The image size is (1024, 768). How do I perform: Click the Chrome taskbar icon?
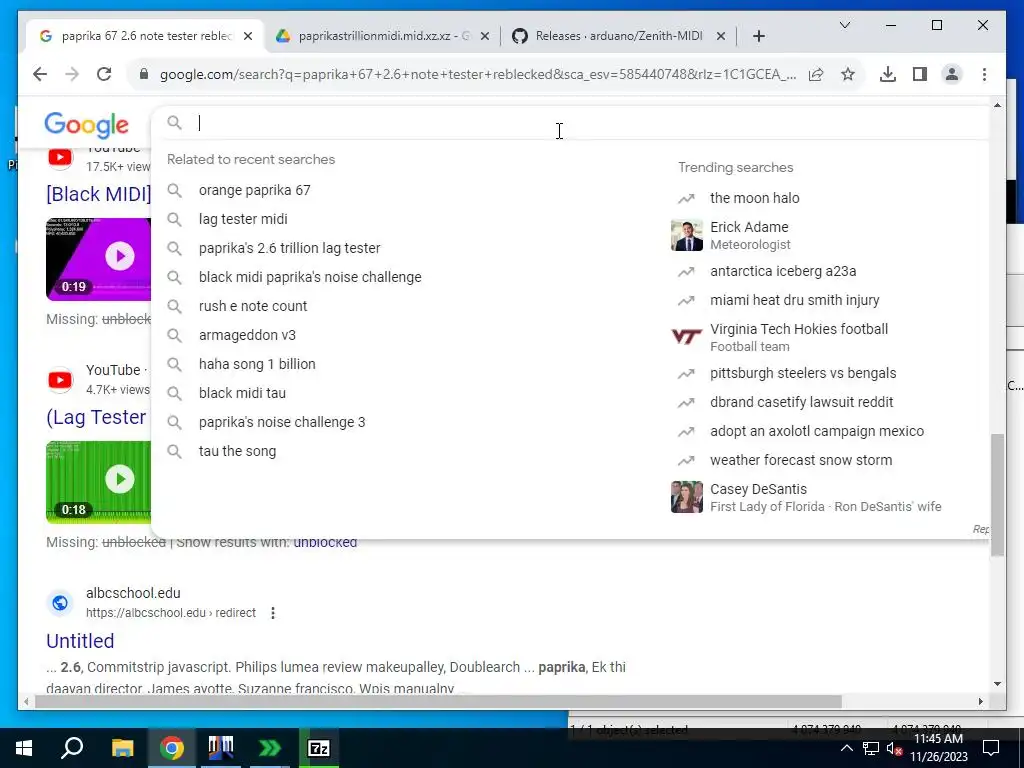click(x=172, y=748)
